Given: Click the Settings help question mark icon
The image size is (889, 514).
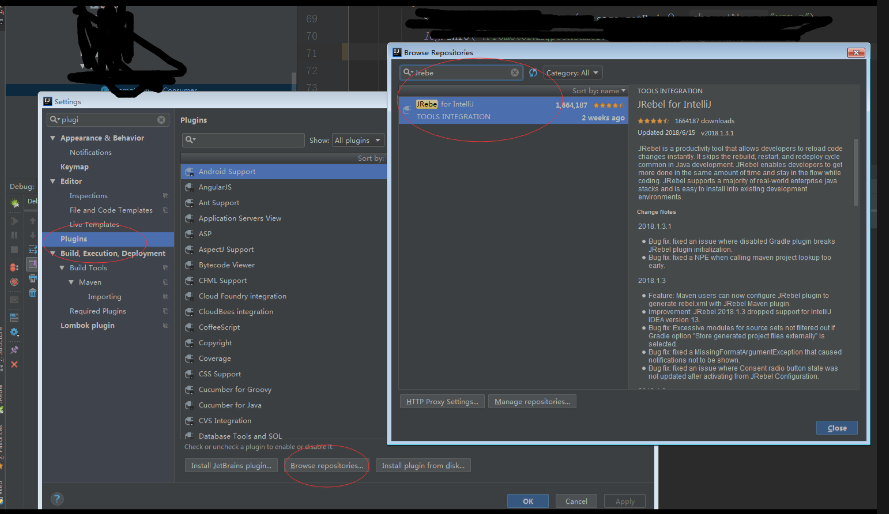Looking at the screenshot, I should [57, 499].
